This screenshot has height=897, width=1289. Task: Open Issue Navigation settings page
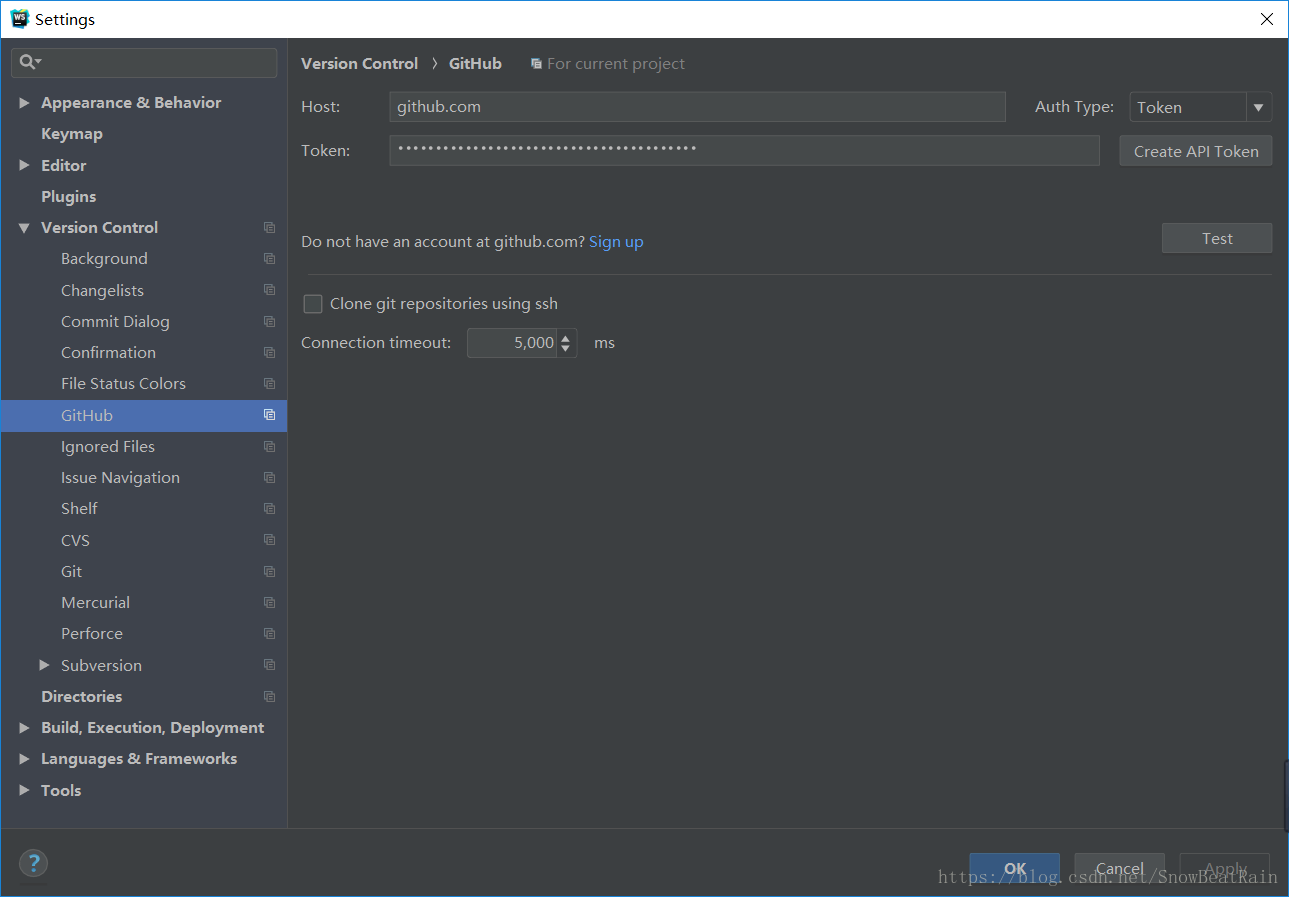pyautogui.click(x=120, y=478)
